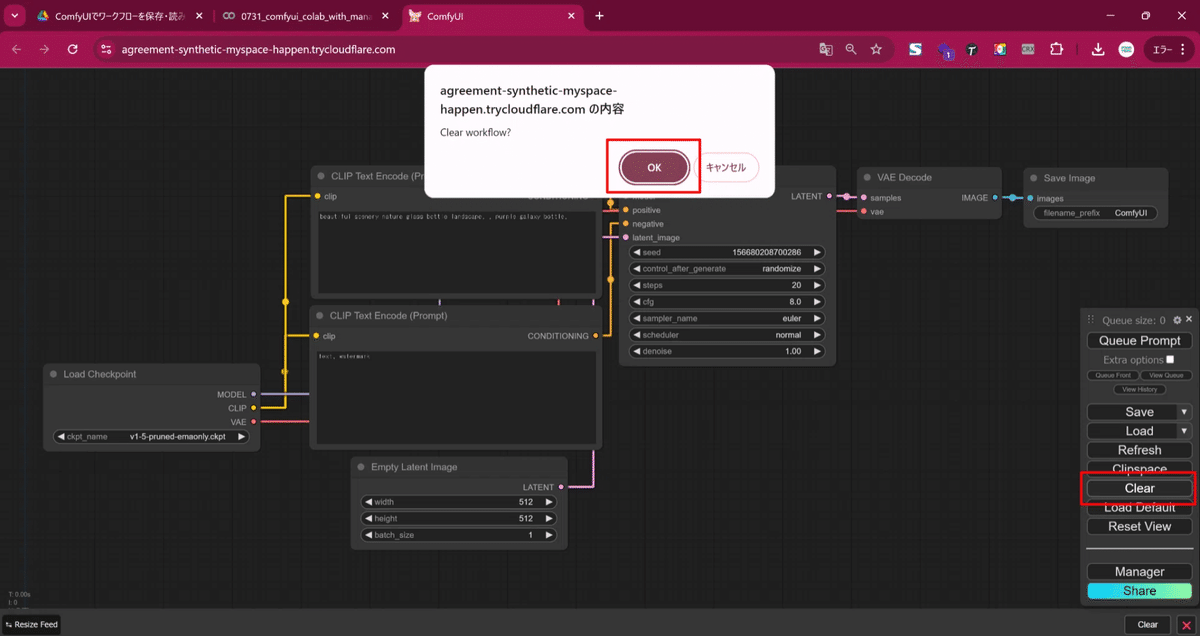Click View History button
The image size is (1200, 636).
tap(1140, 389)
